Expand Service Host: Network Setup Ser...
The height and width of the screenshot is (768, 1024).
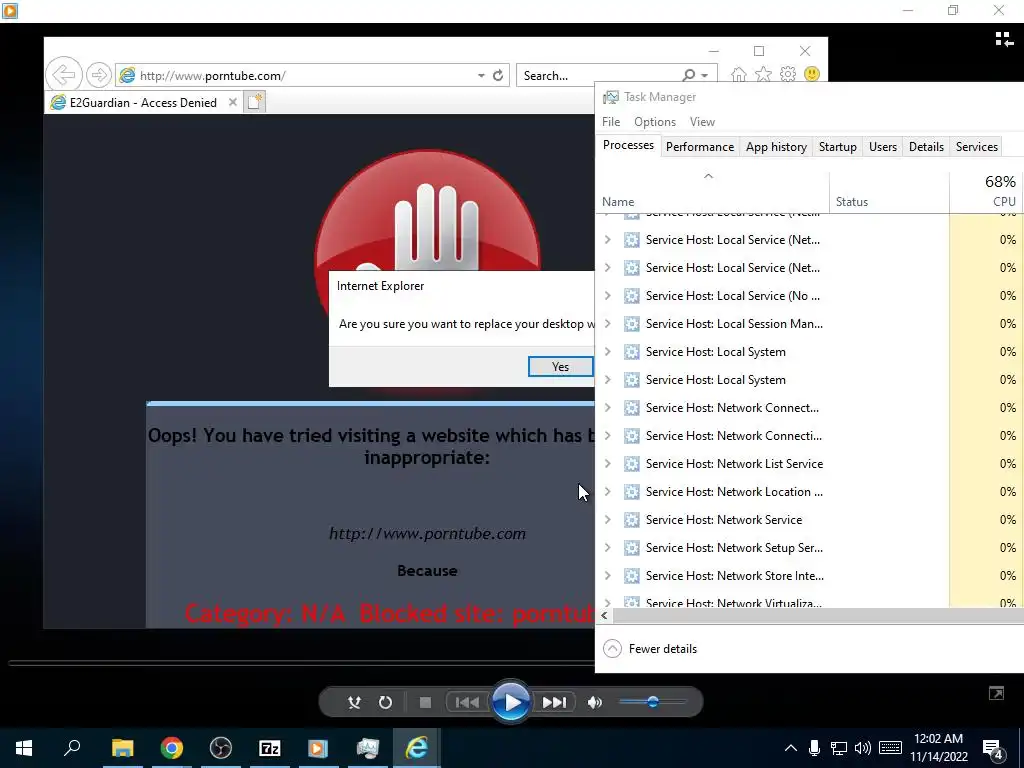point(607,548)
